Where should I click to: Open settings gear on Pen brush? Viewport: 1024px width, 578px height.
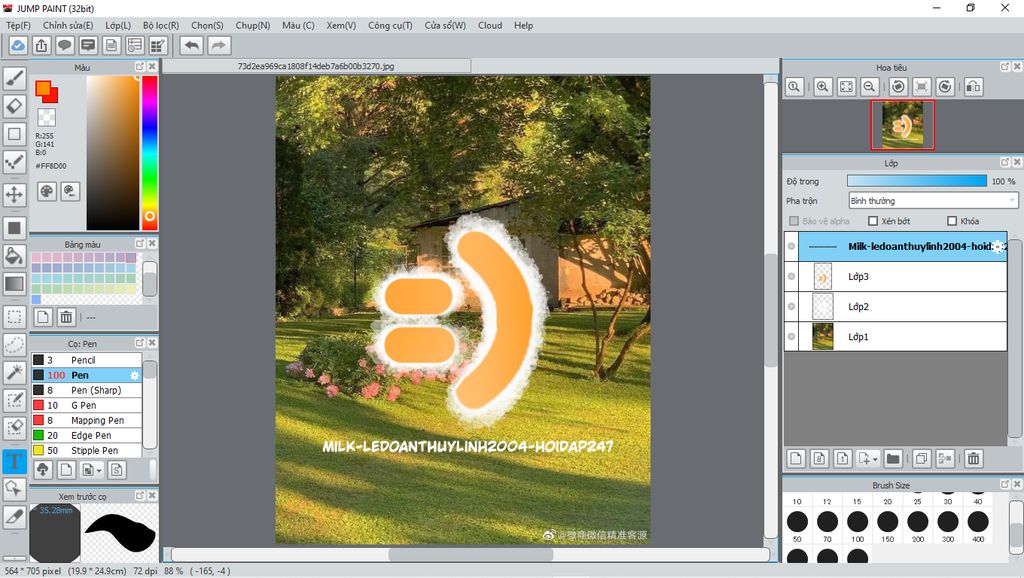pos(135,376)
